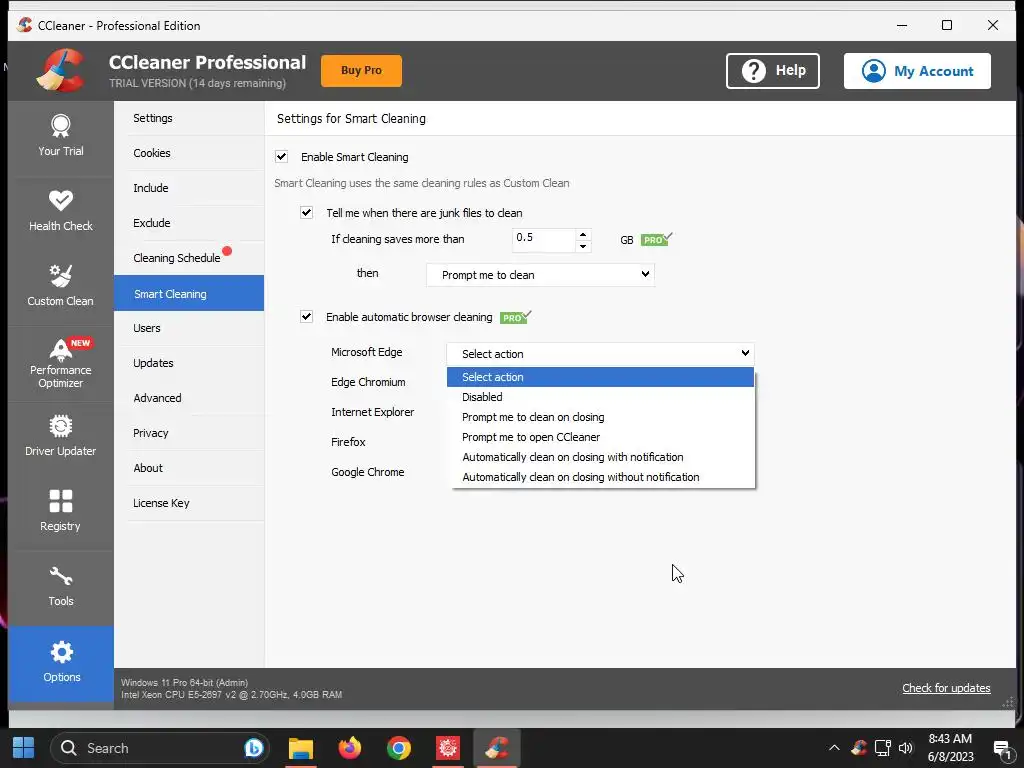Image resolution: width=1024 pixels, height=768 pixels.
Task: Launch Google Chrome from taskbar
Action: 398,748
